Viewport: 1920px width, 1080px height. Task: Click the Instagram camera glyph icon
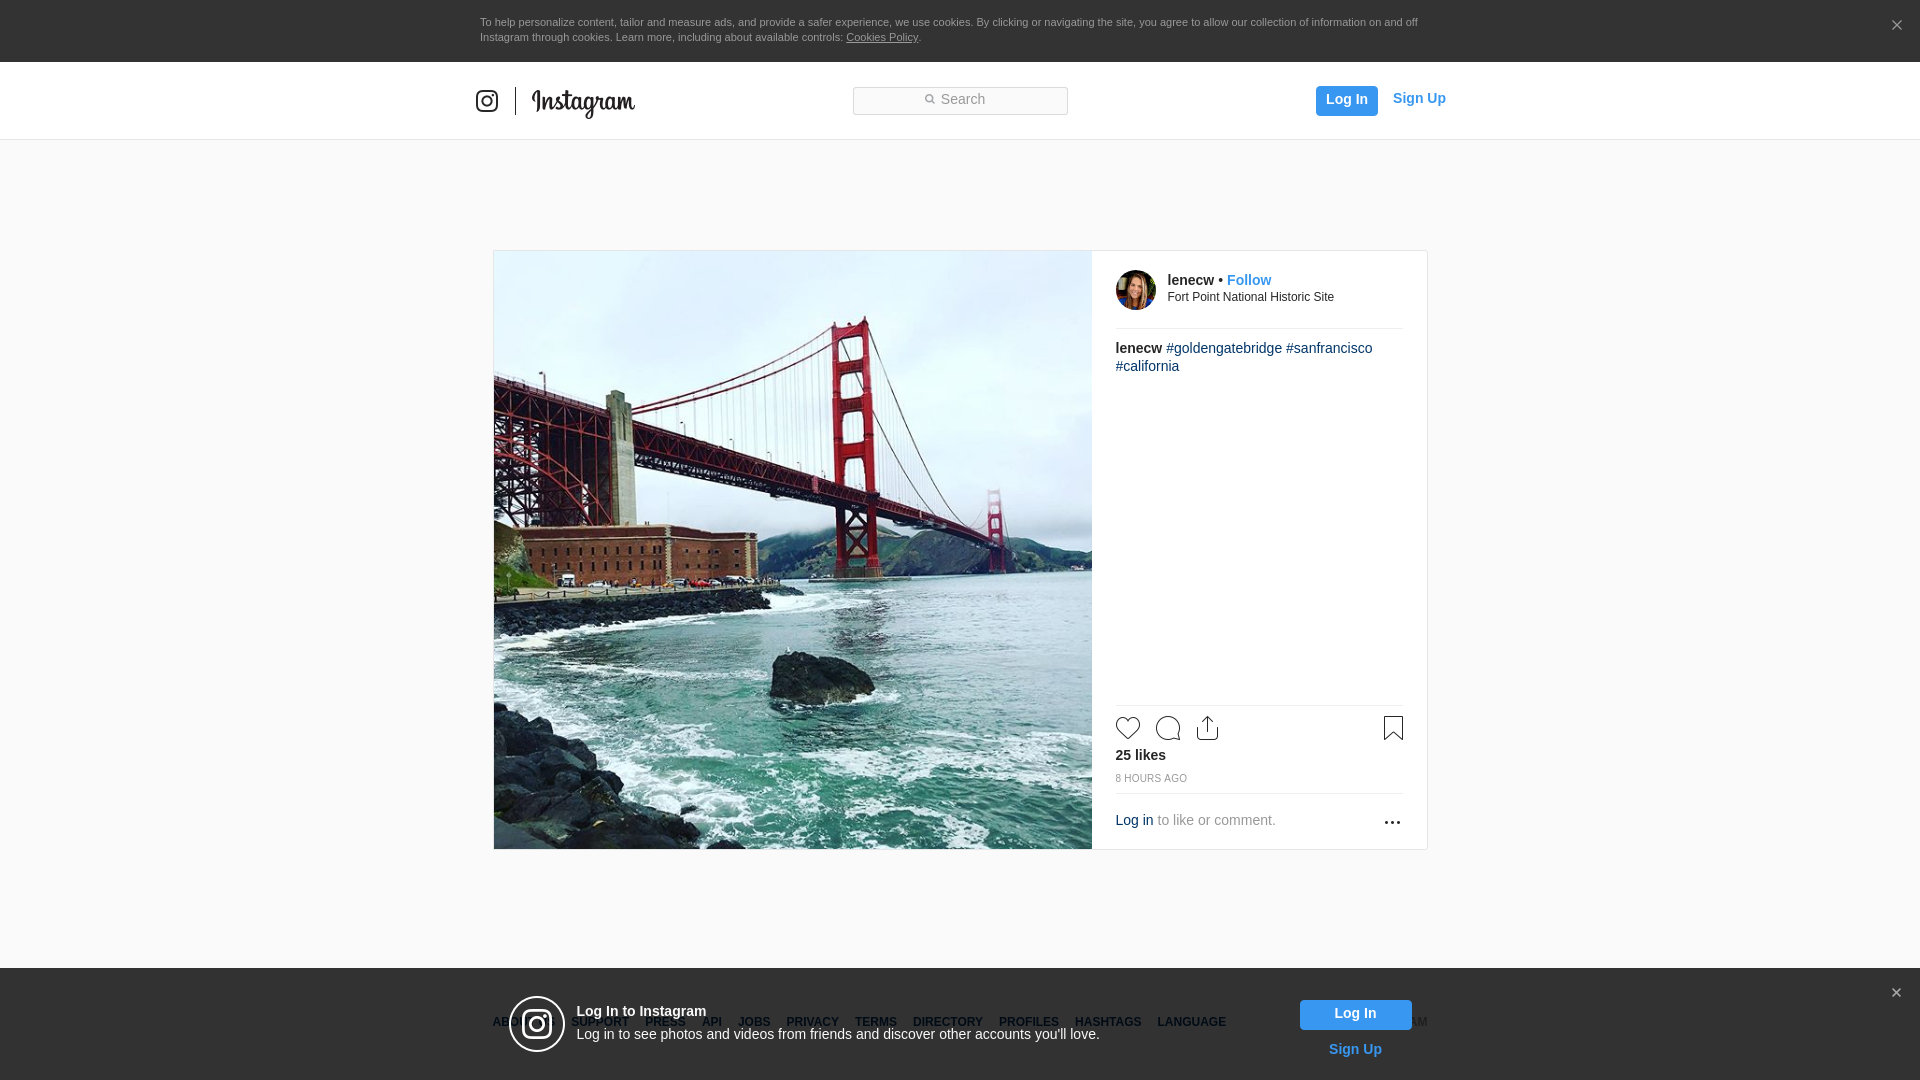(487, 101)
